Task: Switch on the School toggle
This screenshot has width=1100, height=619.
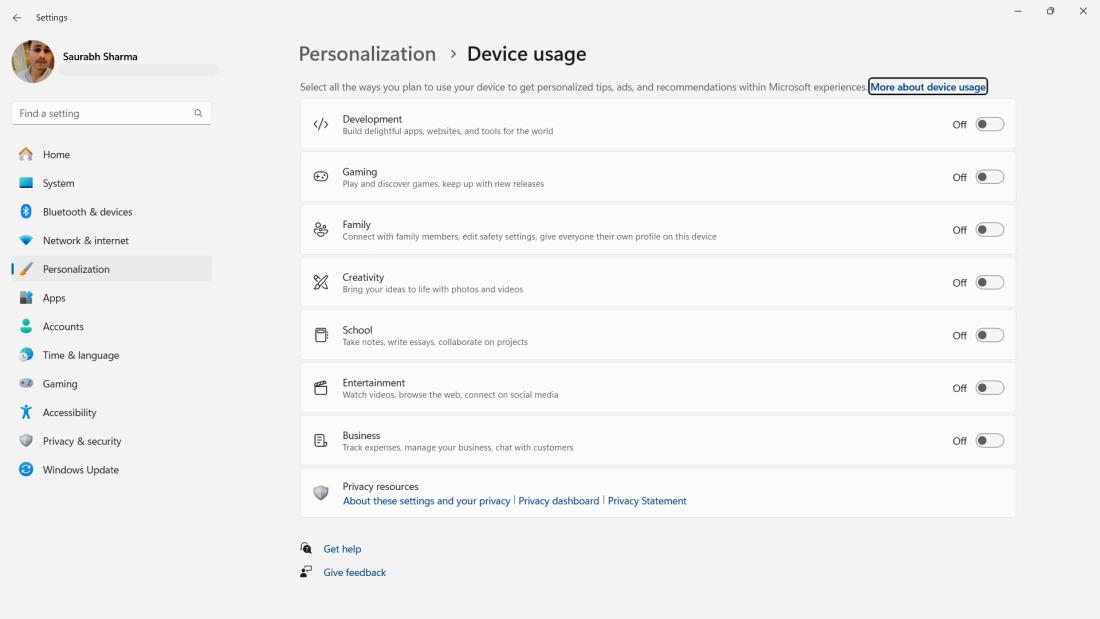Action: (x=989, y=335)
